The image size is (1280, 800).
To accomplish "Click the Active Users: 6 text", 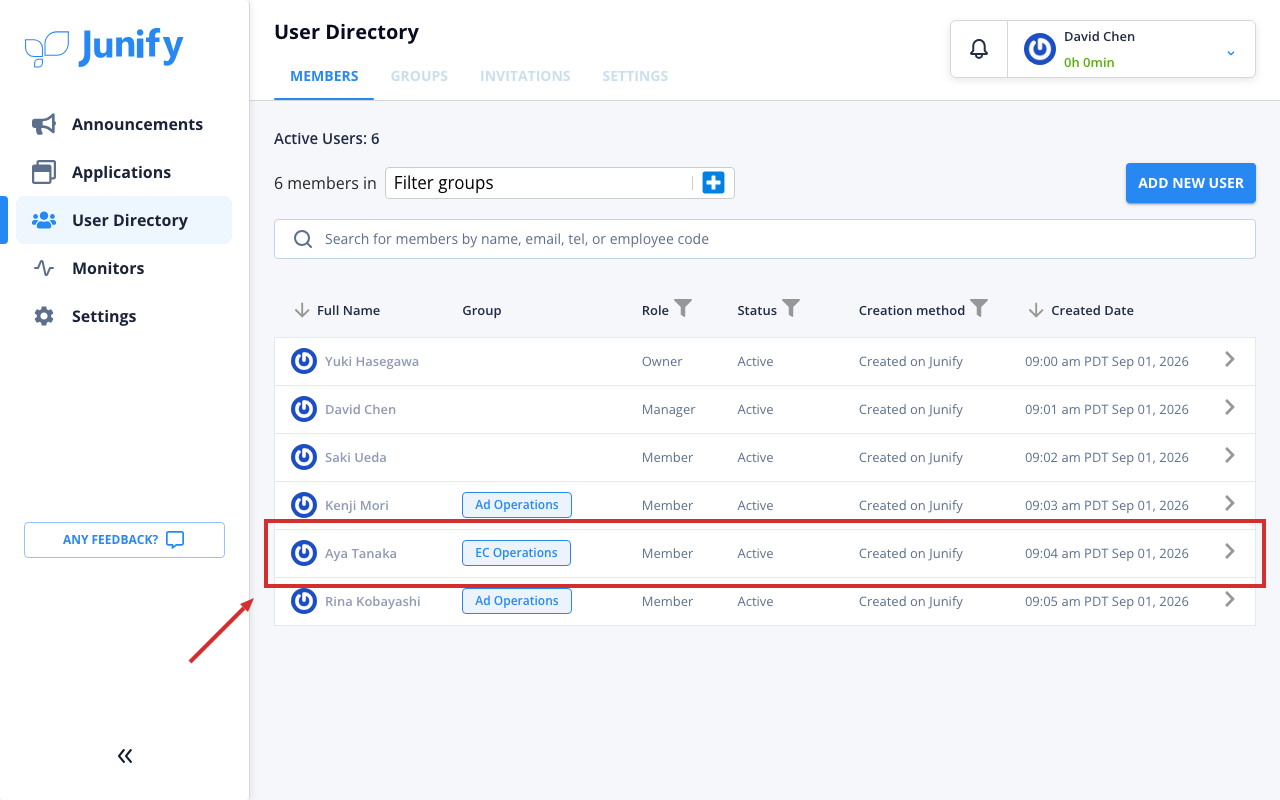I will click(327, 139).
